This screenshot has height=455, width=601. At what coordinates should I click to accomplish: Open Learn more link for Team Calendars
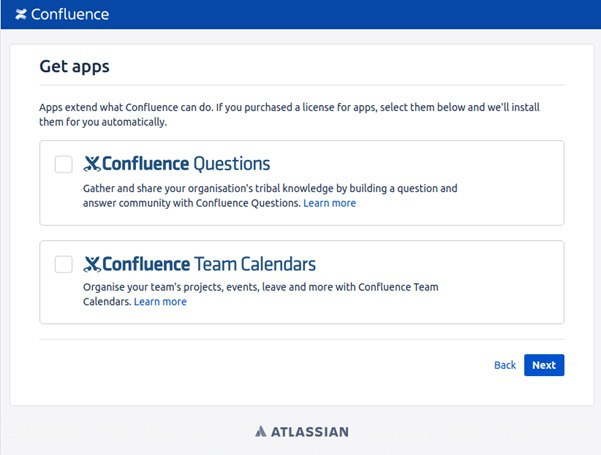pyautogui.click(x=160, y=302)
